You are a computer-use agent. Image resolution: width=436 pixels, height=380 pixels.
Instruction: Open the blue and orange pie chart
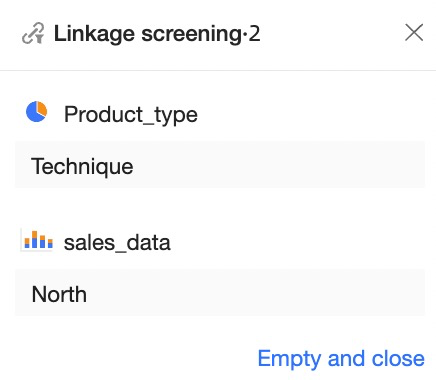tap(37, 112)
